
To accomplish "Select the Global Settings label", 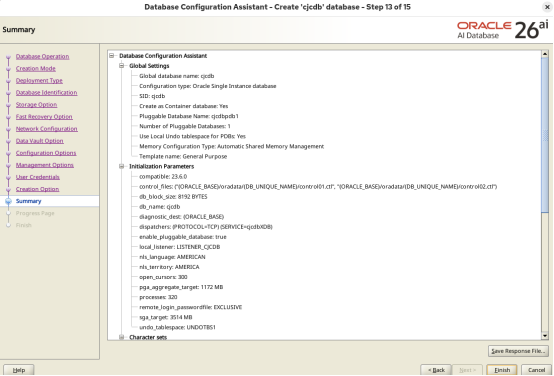I will 149,66.
